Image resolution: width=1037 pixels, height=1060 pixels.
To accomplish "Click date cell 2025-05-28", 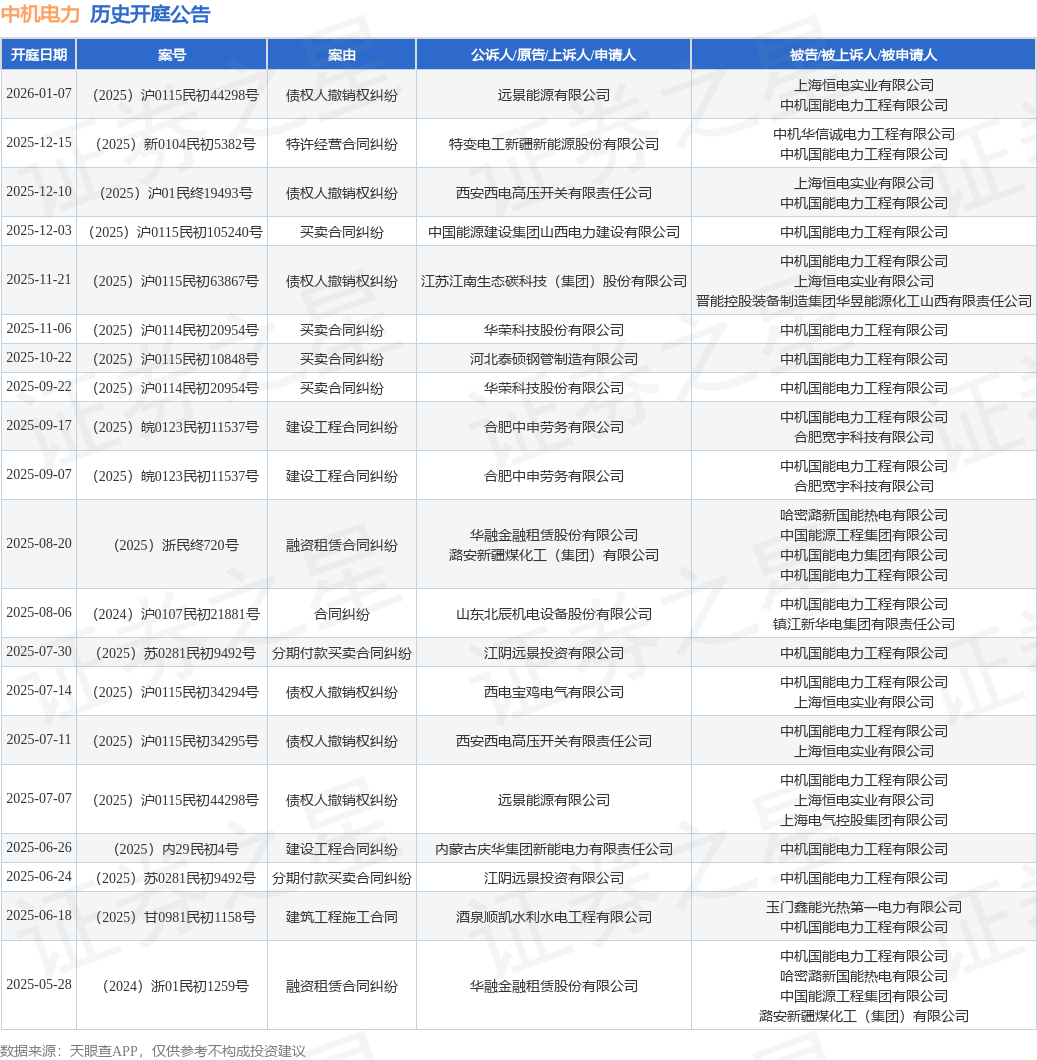I will click(39, 985).
